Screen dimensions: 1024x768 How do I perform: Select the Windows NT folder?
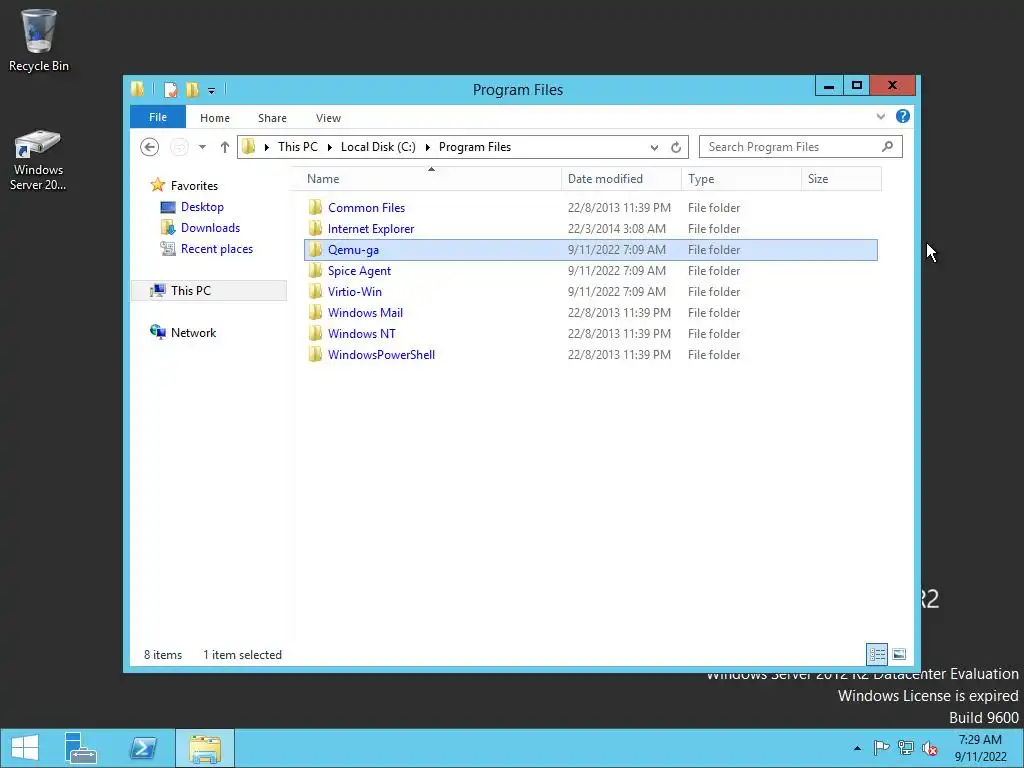coord(361,333)
